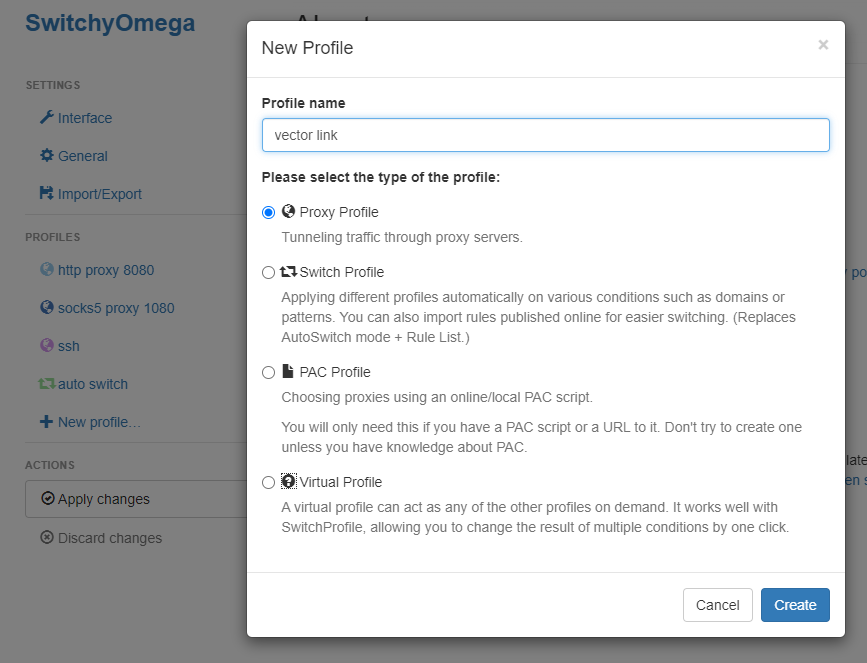
Task: Click the Create button
Action: (795, 605)
